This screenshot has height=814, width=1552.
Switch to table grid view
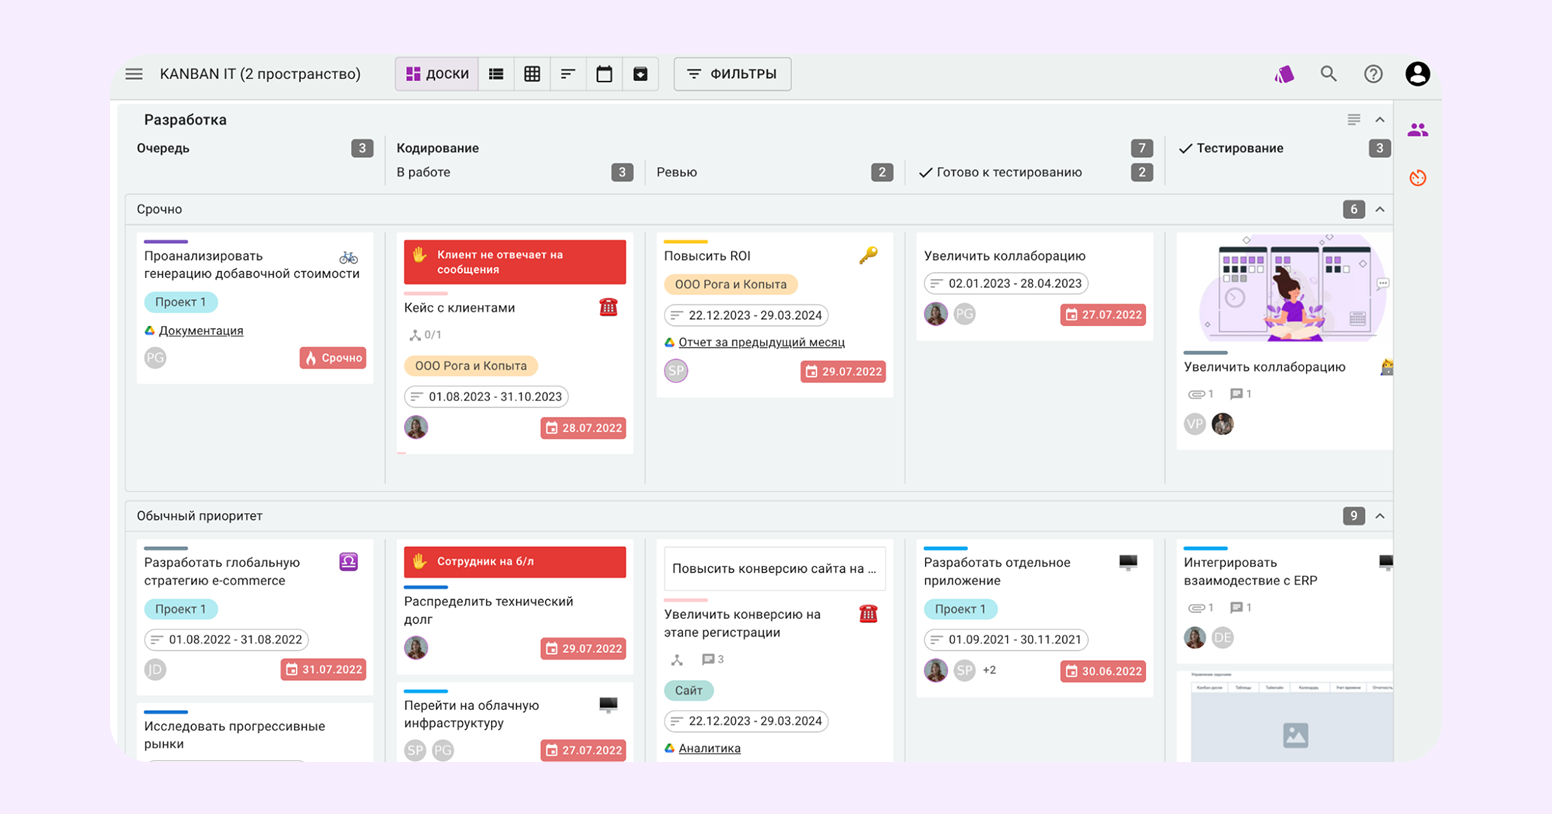tap(532, 74)
